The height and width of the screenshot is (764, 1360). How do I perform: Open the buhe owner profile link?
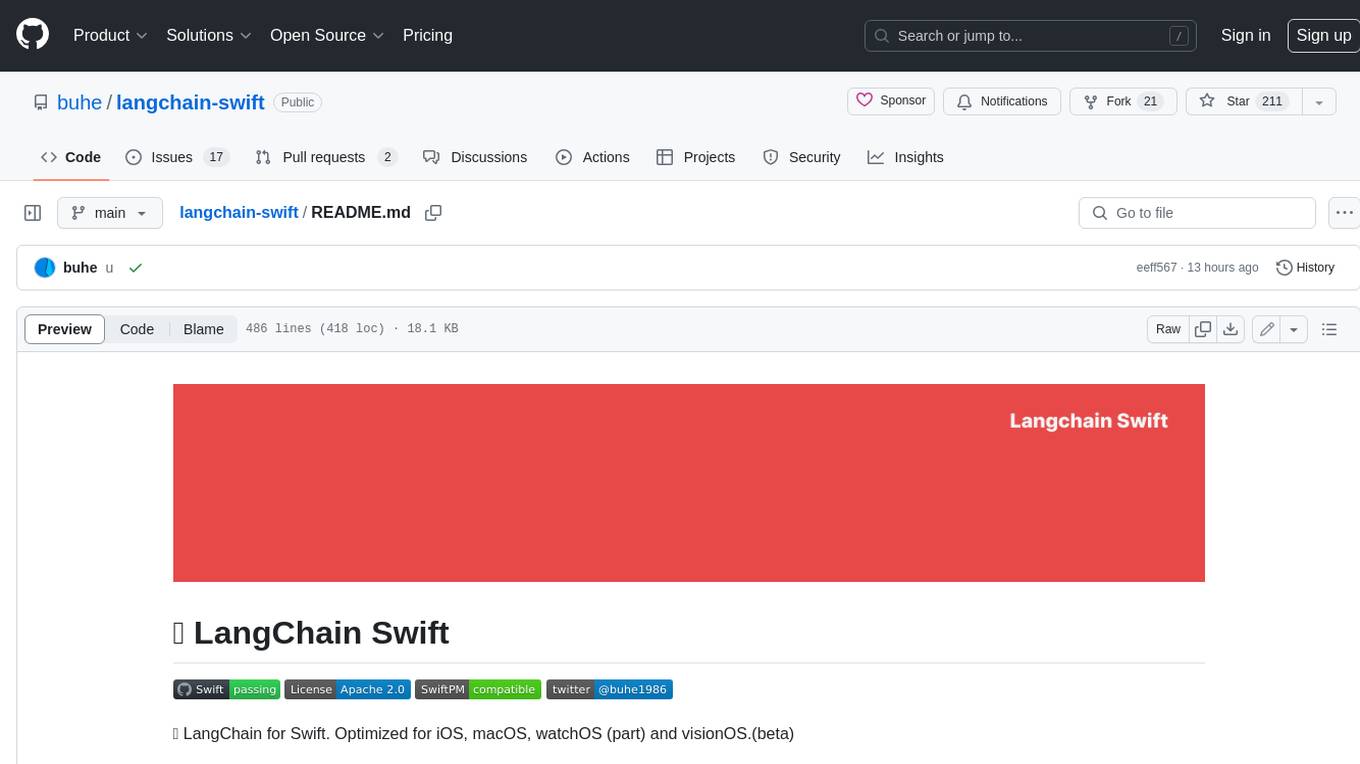click(x=79, y=102)
